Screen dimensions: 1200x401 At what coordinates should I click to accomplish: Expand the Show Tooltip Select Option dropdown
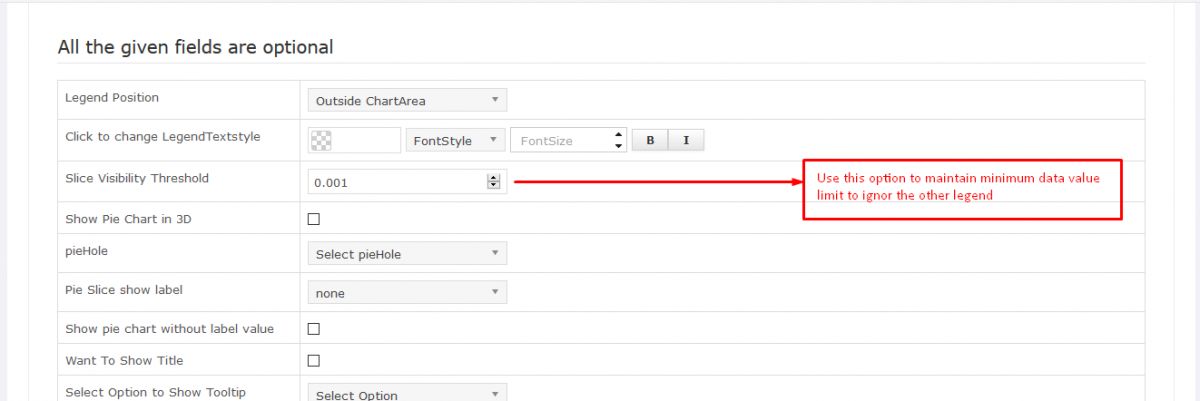(407, 394)
